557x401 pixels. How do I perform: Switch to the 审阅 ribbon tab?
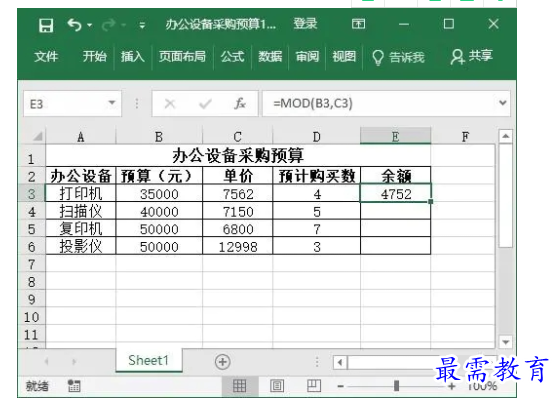[307, 56]
